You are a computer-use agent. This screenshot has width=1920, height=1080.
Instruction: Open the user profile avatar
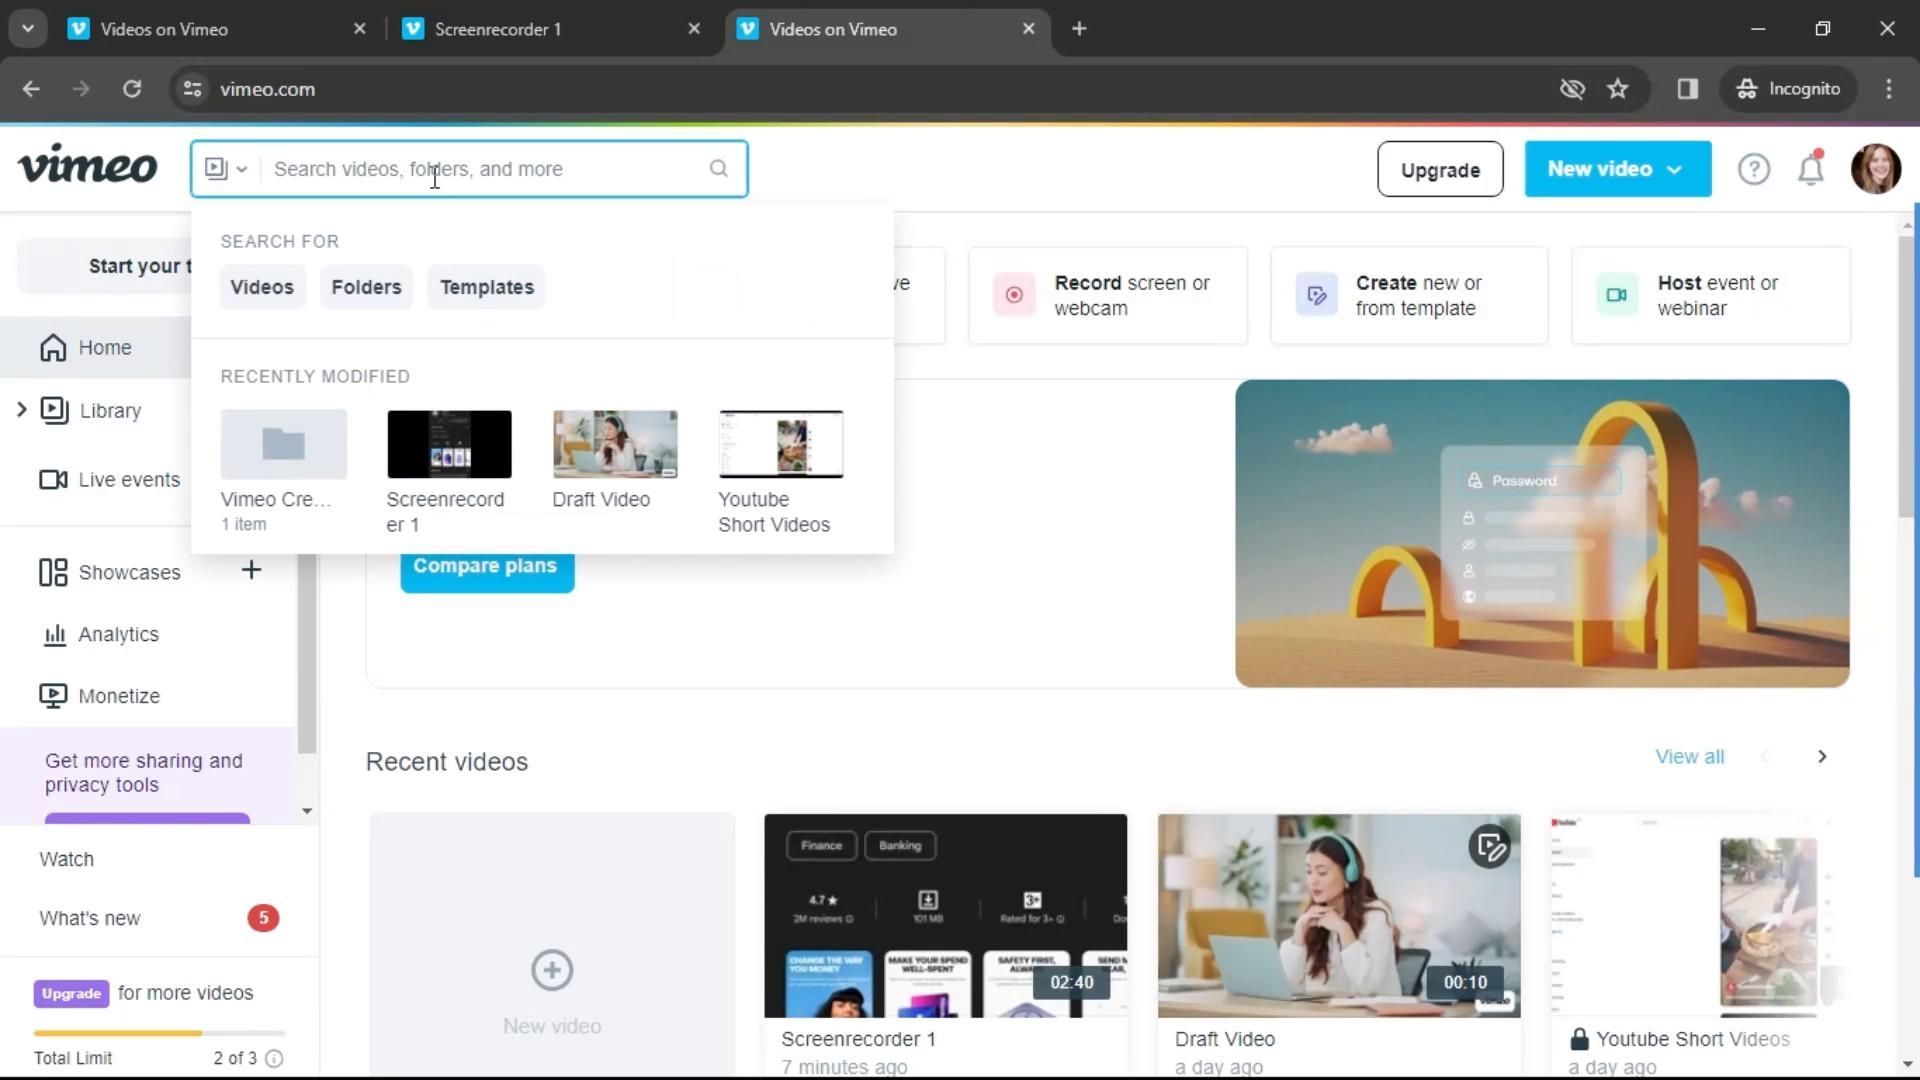pos(1875,169)
